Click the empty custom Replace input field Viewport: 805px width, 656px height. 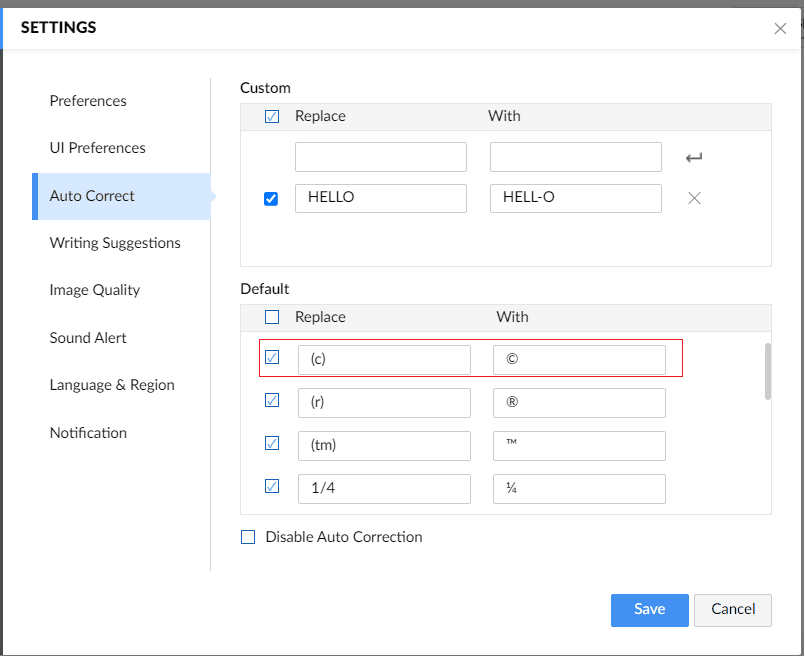[381, 157]
